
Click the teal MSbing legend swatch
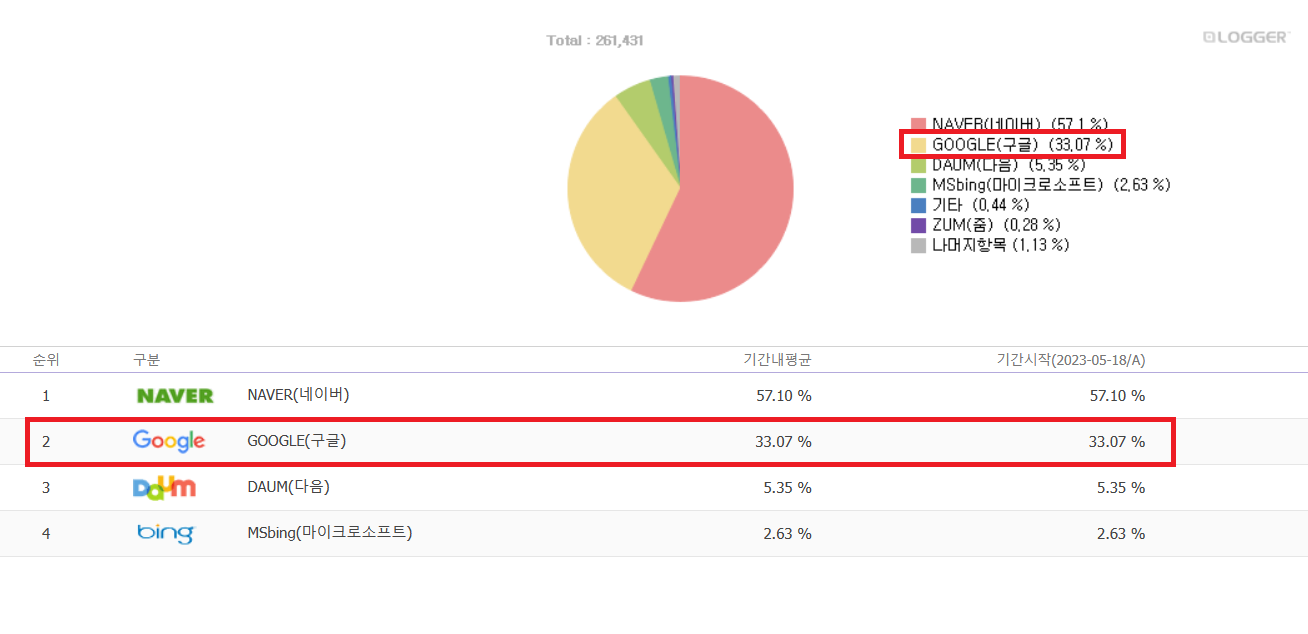[918, 185]
